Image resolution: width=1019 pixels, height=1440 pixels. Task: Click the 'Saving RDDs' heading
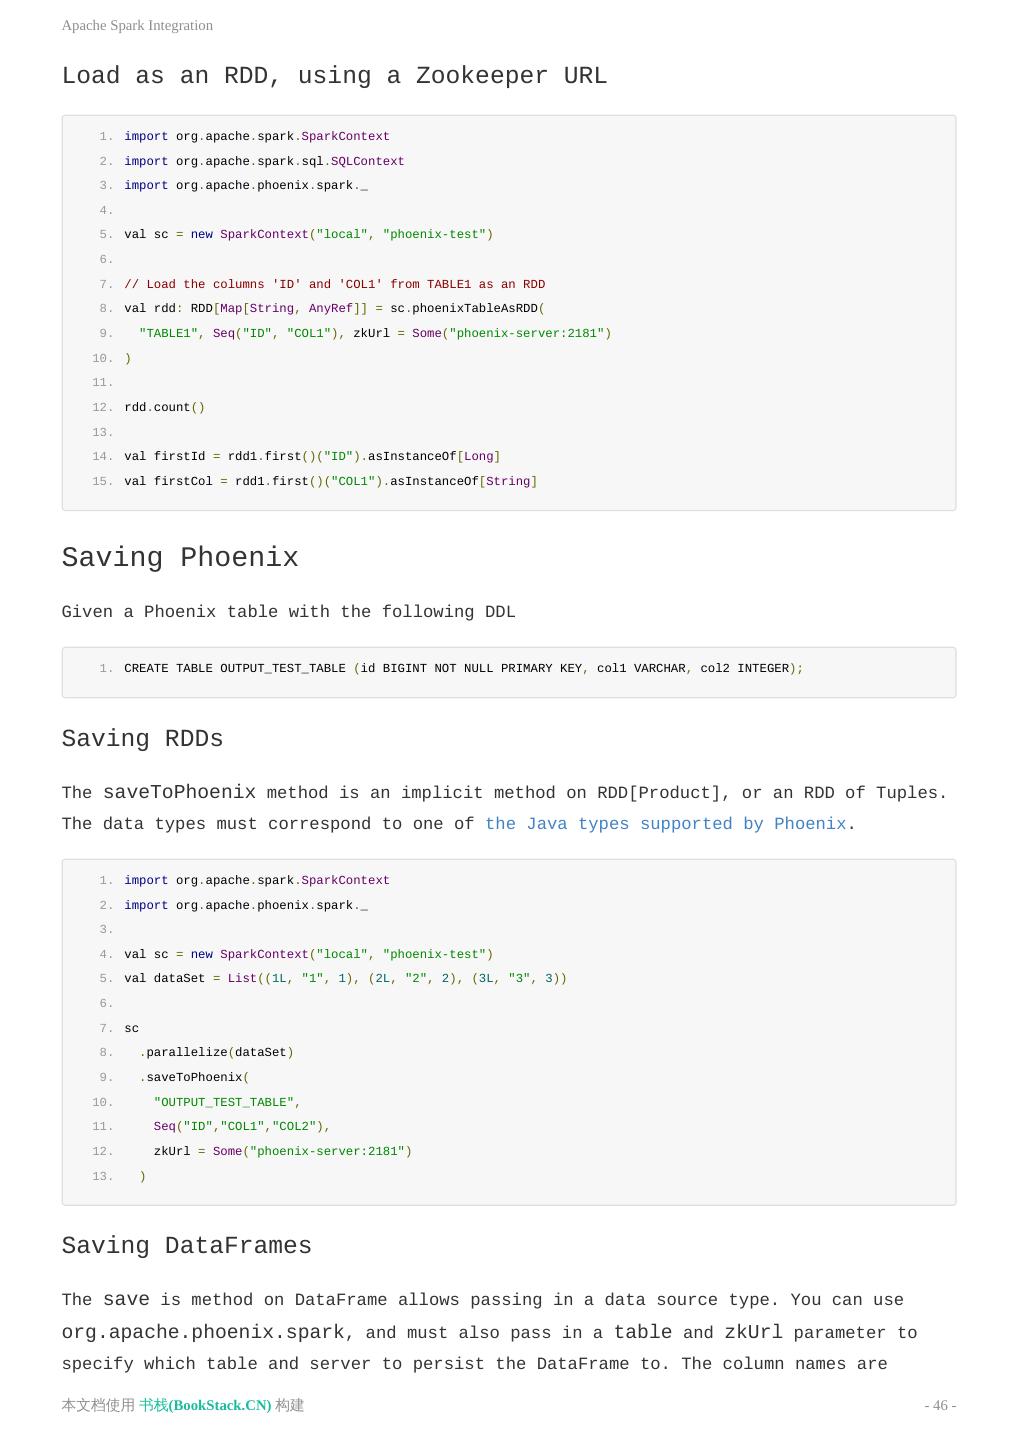coord(142,739)
